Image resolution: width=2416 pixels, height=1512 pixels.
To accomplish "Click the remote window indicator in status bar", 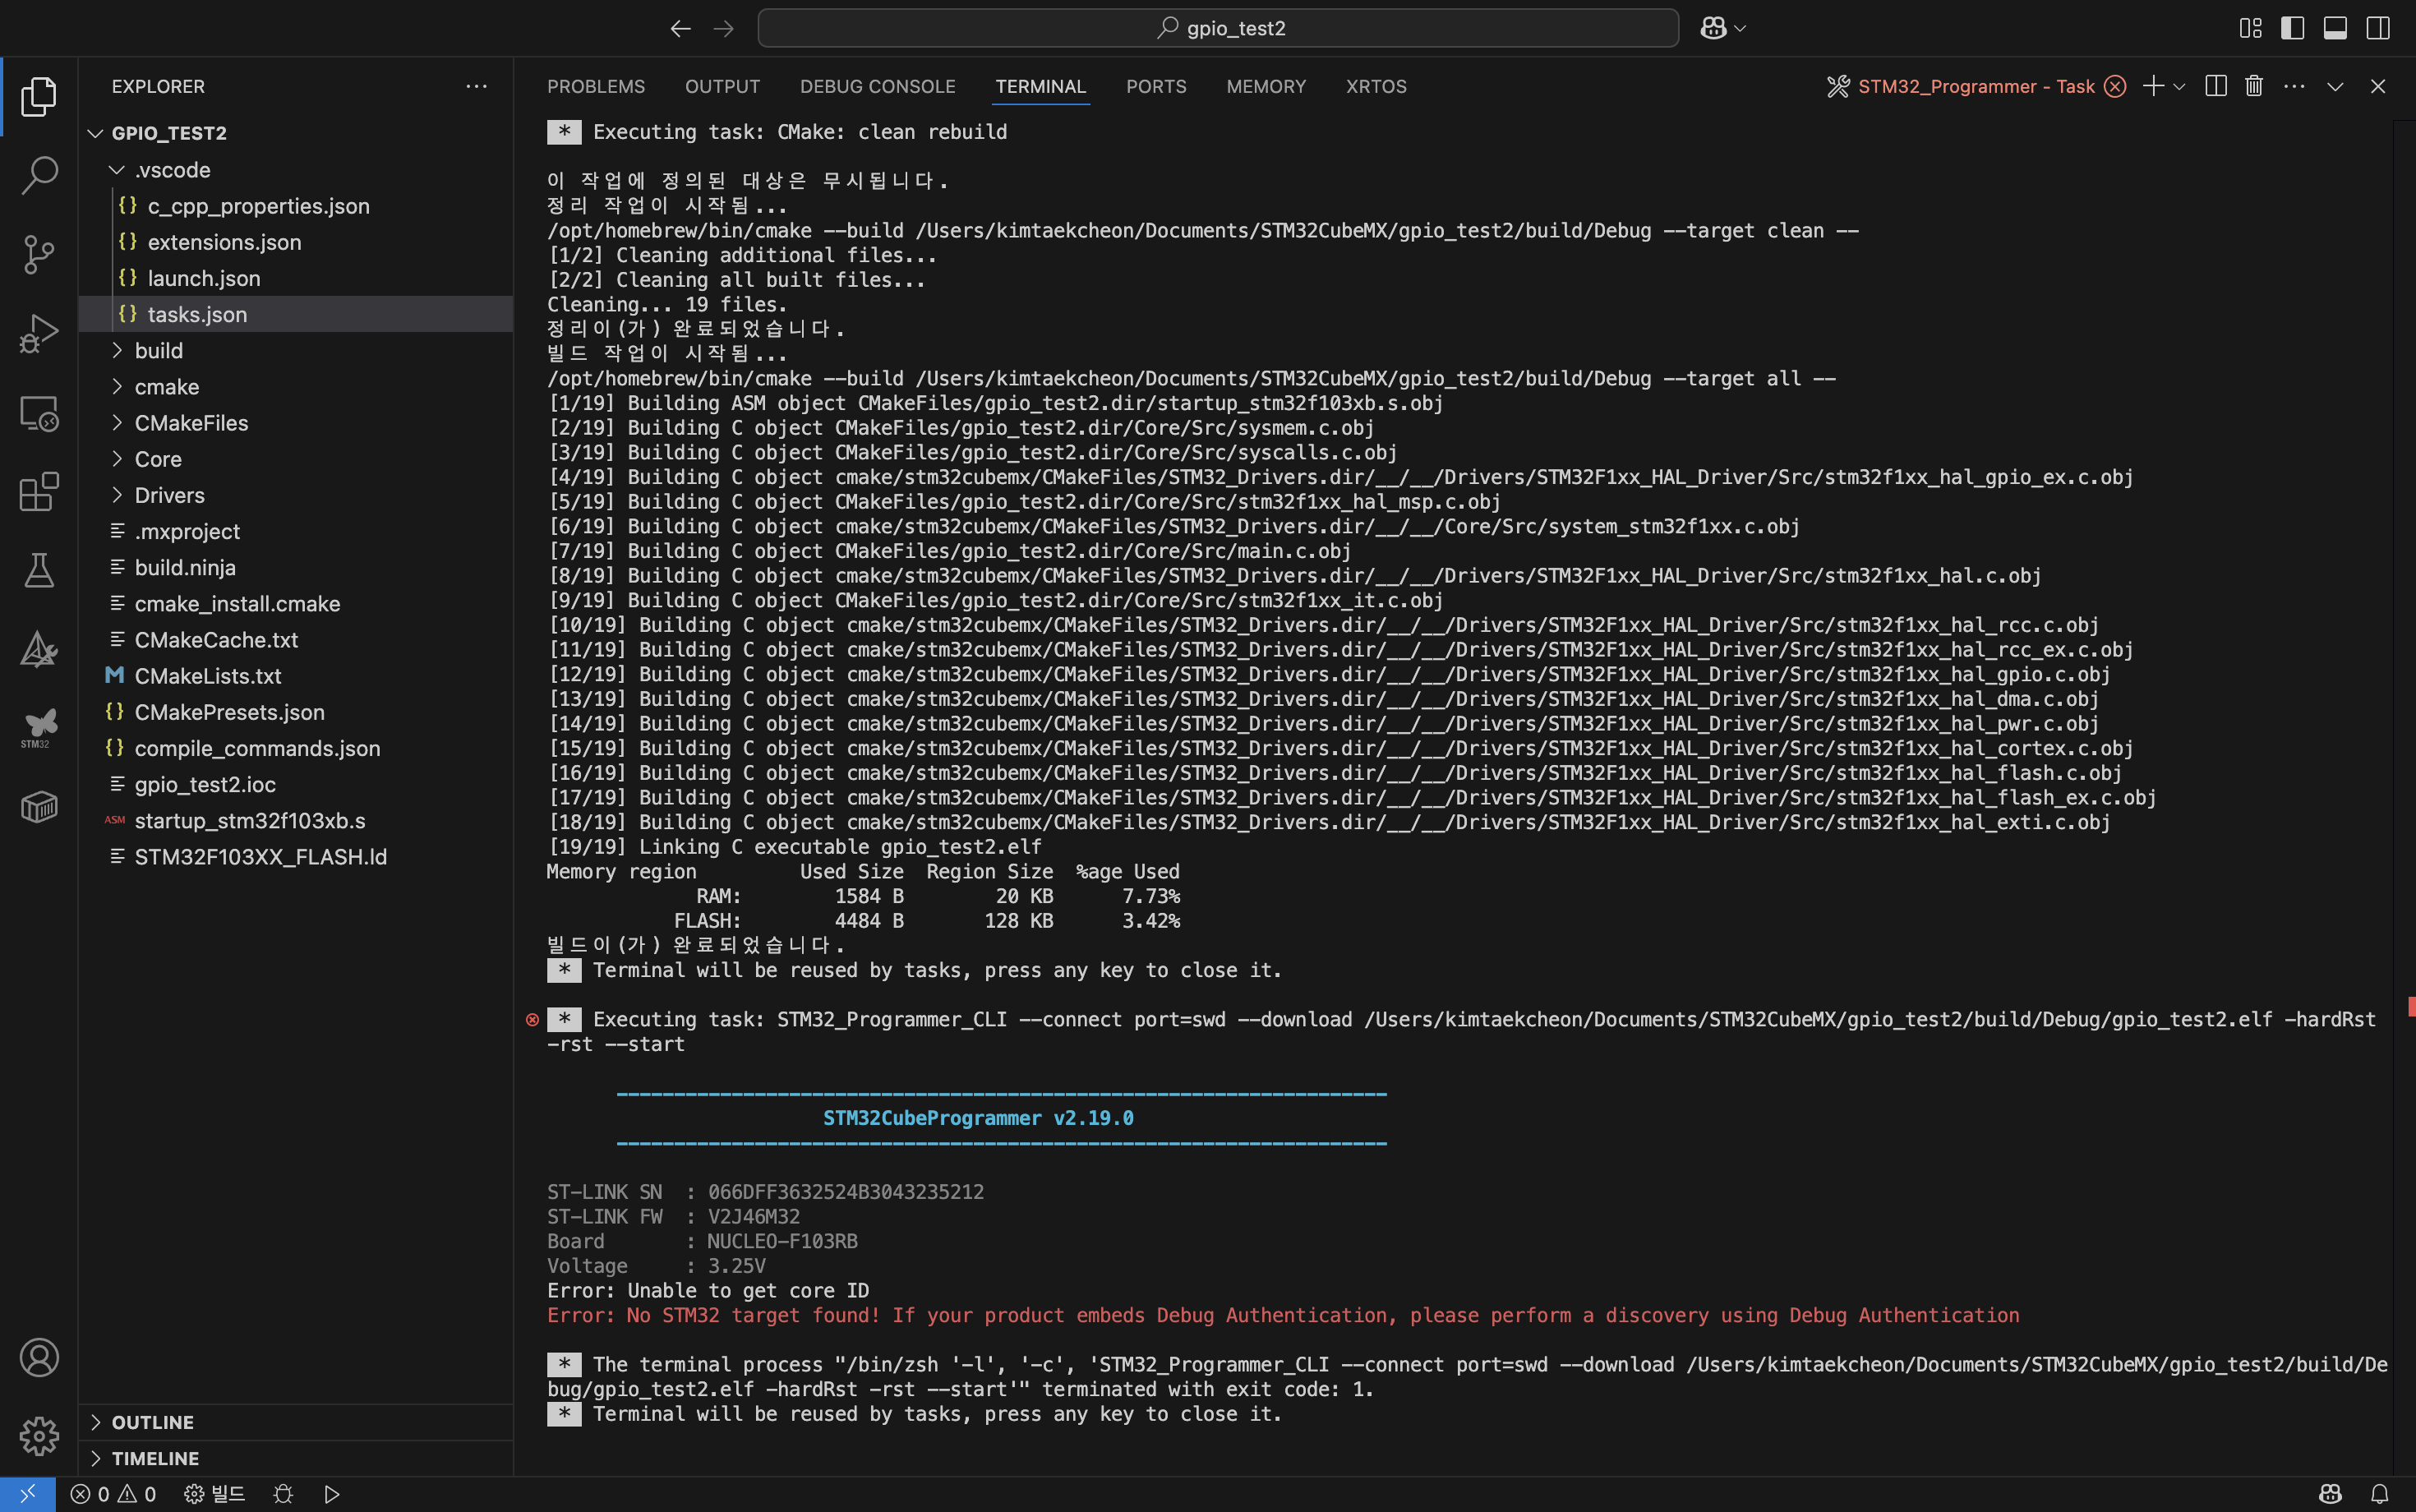I will [x=28, y=1493].
